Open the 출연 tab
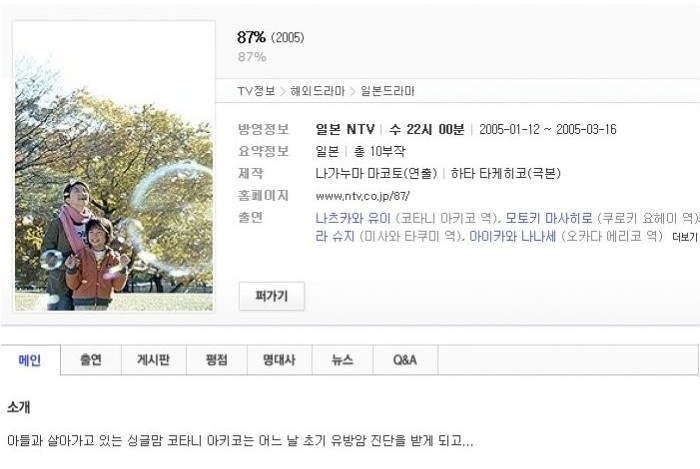 (91, 360)
